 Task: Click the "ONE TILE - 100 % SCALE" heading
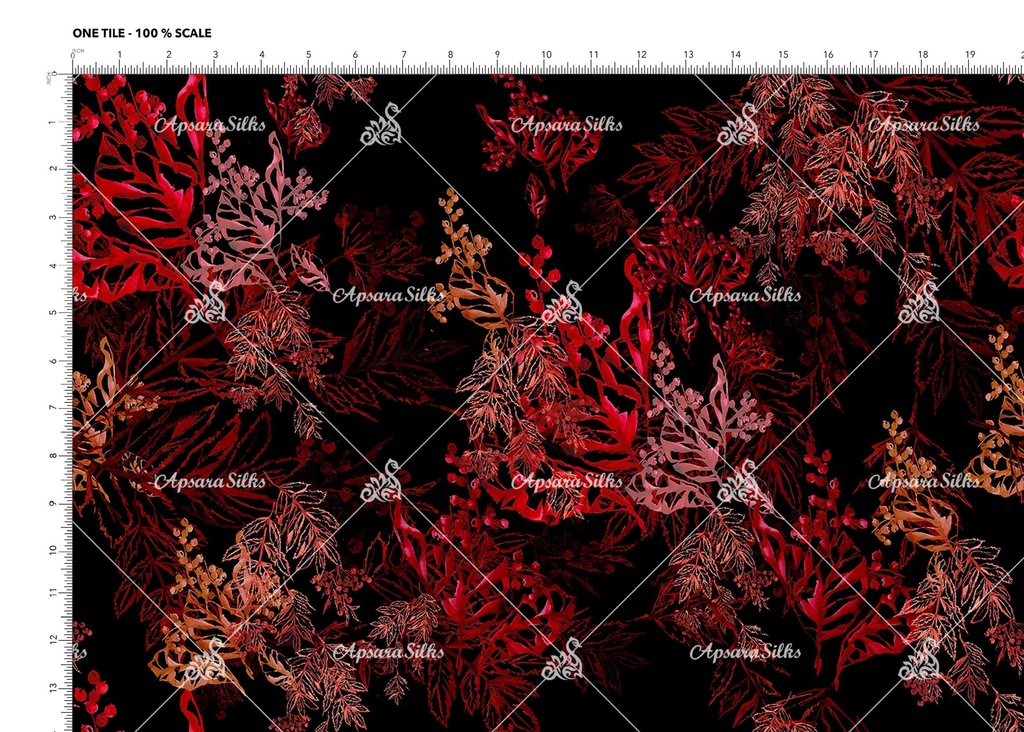142,33
